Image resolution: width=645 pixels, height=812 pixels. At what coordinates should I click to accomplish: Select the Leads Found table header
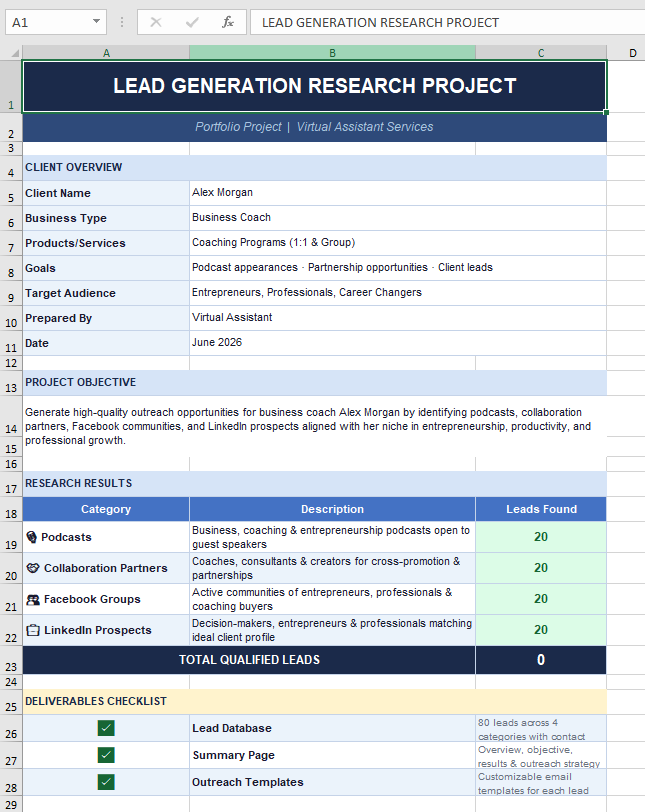pos(541,509)
